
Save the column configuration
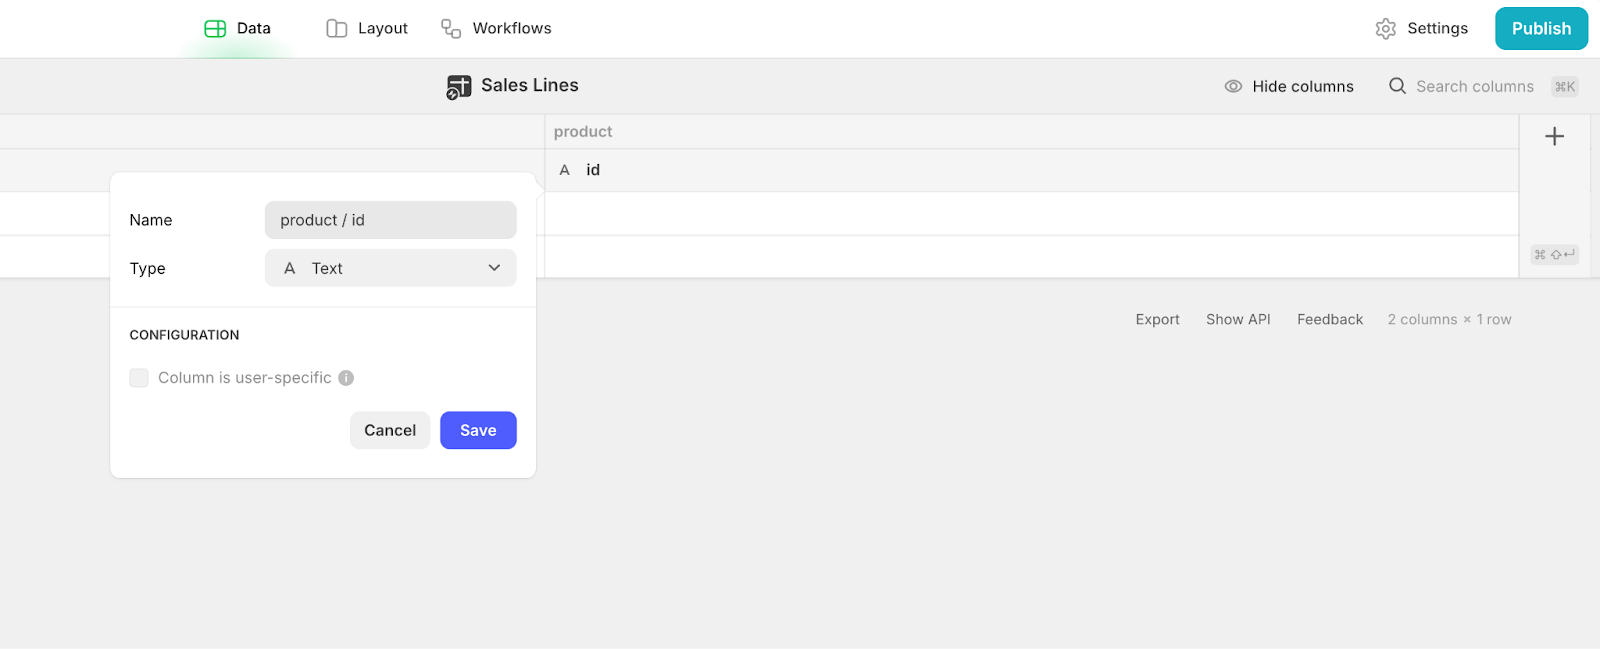coord(478,430)
